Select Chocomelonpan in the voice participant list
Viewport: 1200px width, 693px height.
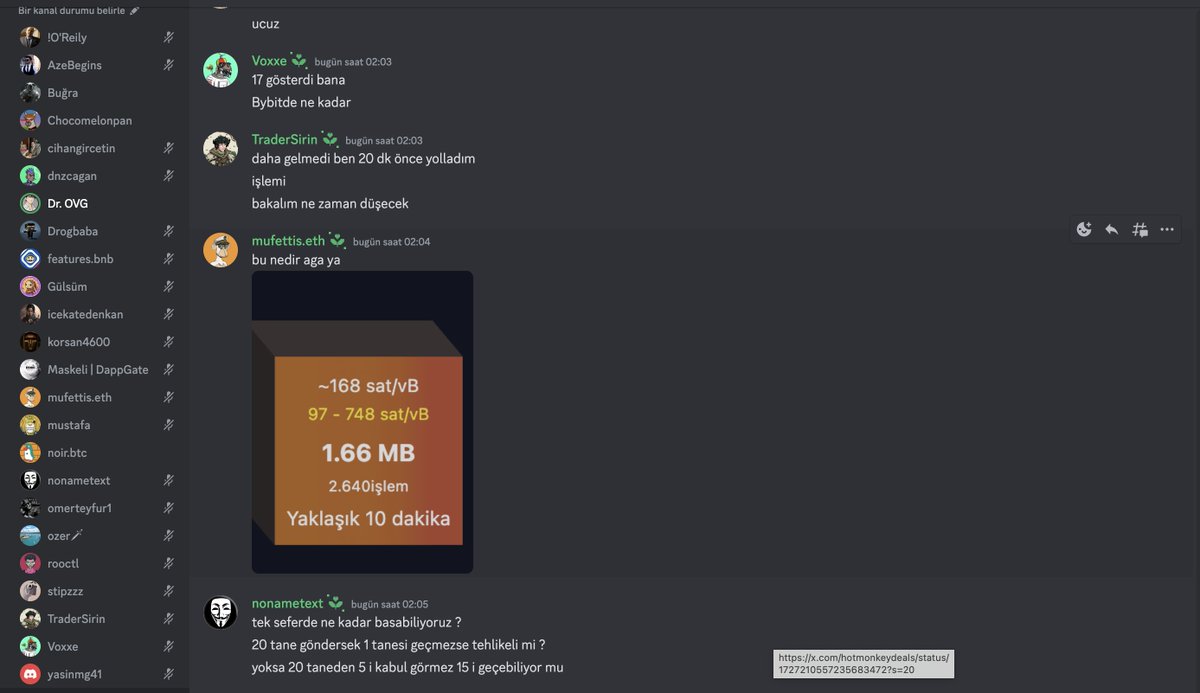[96, 120]
